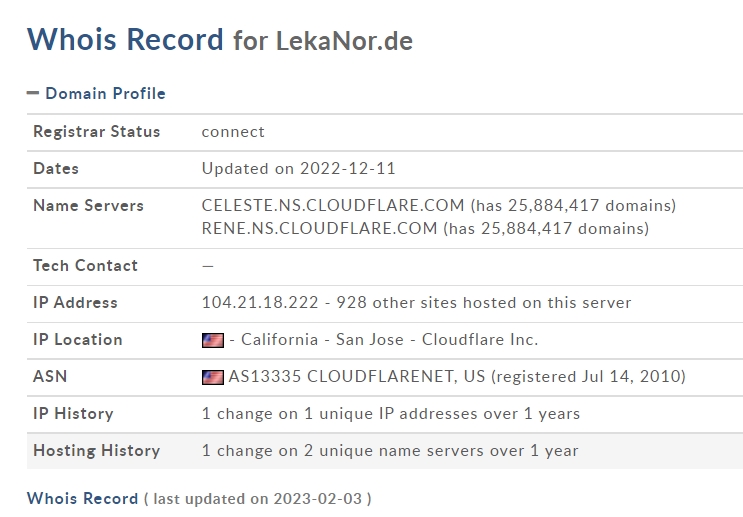Open 928 other sites hosted on server
Viewport: 743px width, 517px height.
[x=484, y=302]
